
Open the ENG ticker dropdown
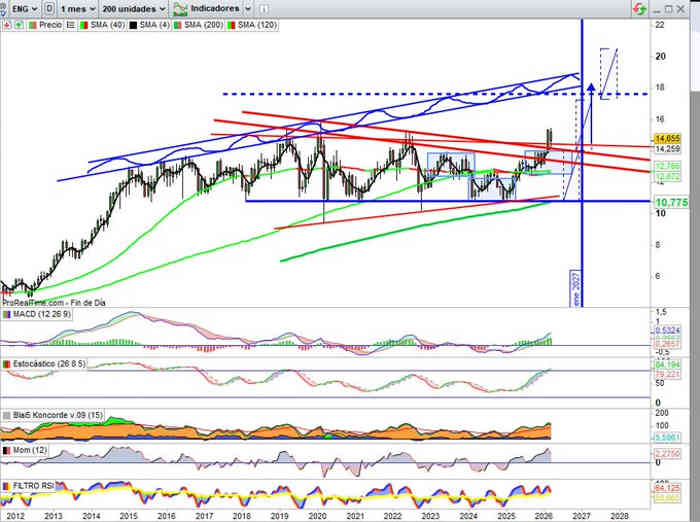[x=20, y=7]
